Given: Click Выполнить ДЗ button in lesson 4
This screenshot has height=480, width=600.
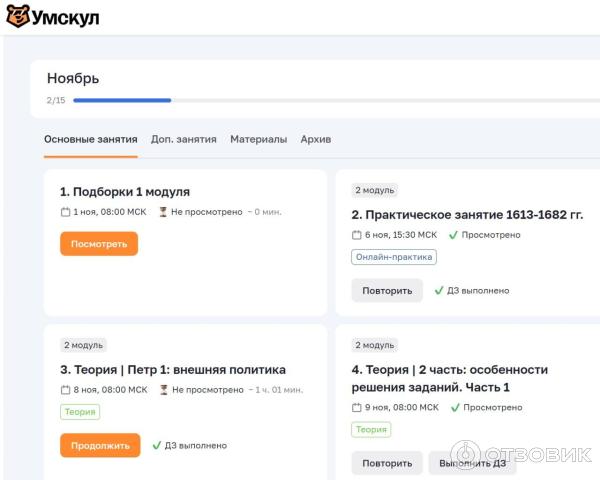Looking at the screenshot, I should click(473, 463).
